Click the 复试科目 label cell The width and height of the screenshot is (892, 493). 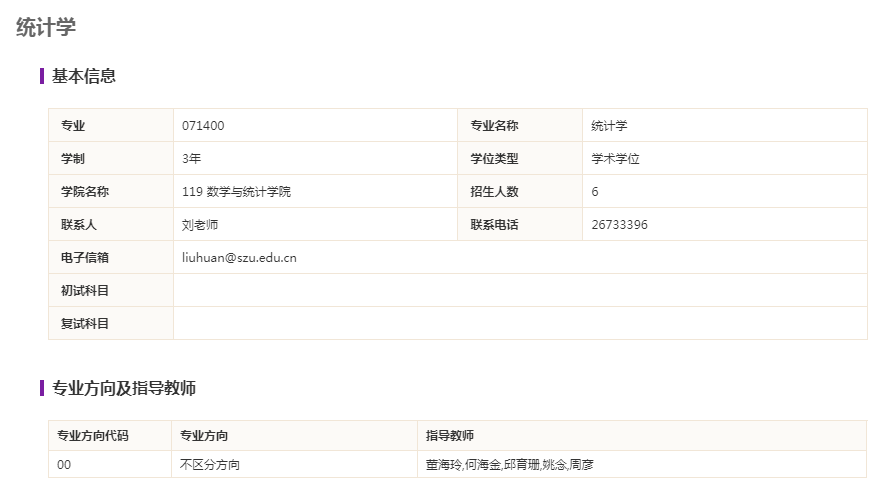coord(111,323)
